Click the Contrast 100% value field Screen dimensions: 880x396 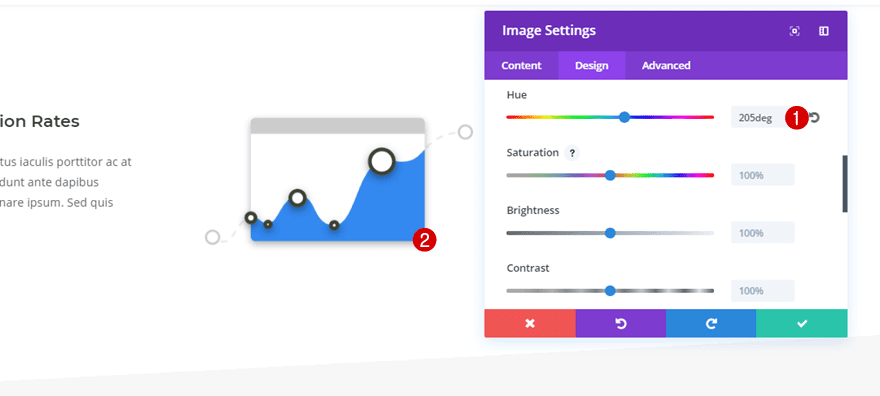pos(762,291)
